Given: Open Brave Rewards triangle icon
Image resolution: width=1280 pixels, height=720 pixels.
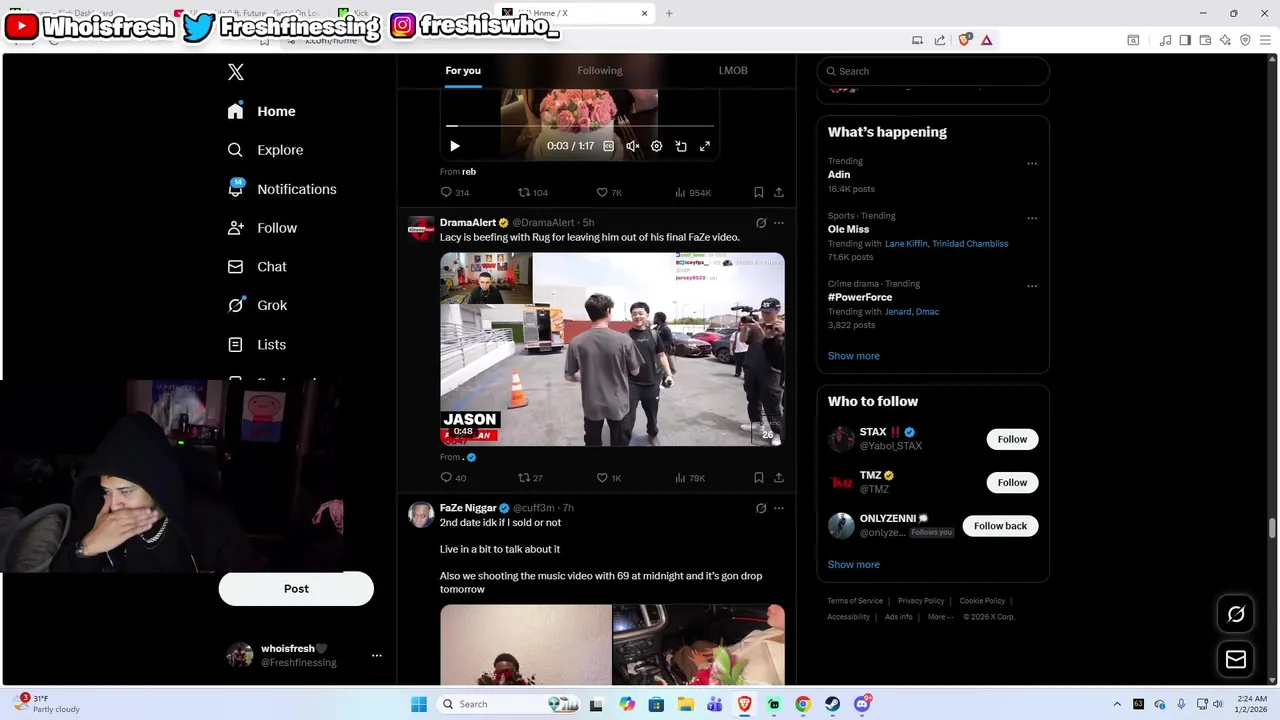Looking at the screenshot, I should tap(986, 40).
